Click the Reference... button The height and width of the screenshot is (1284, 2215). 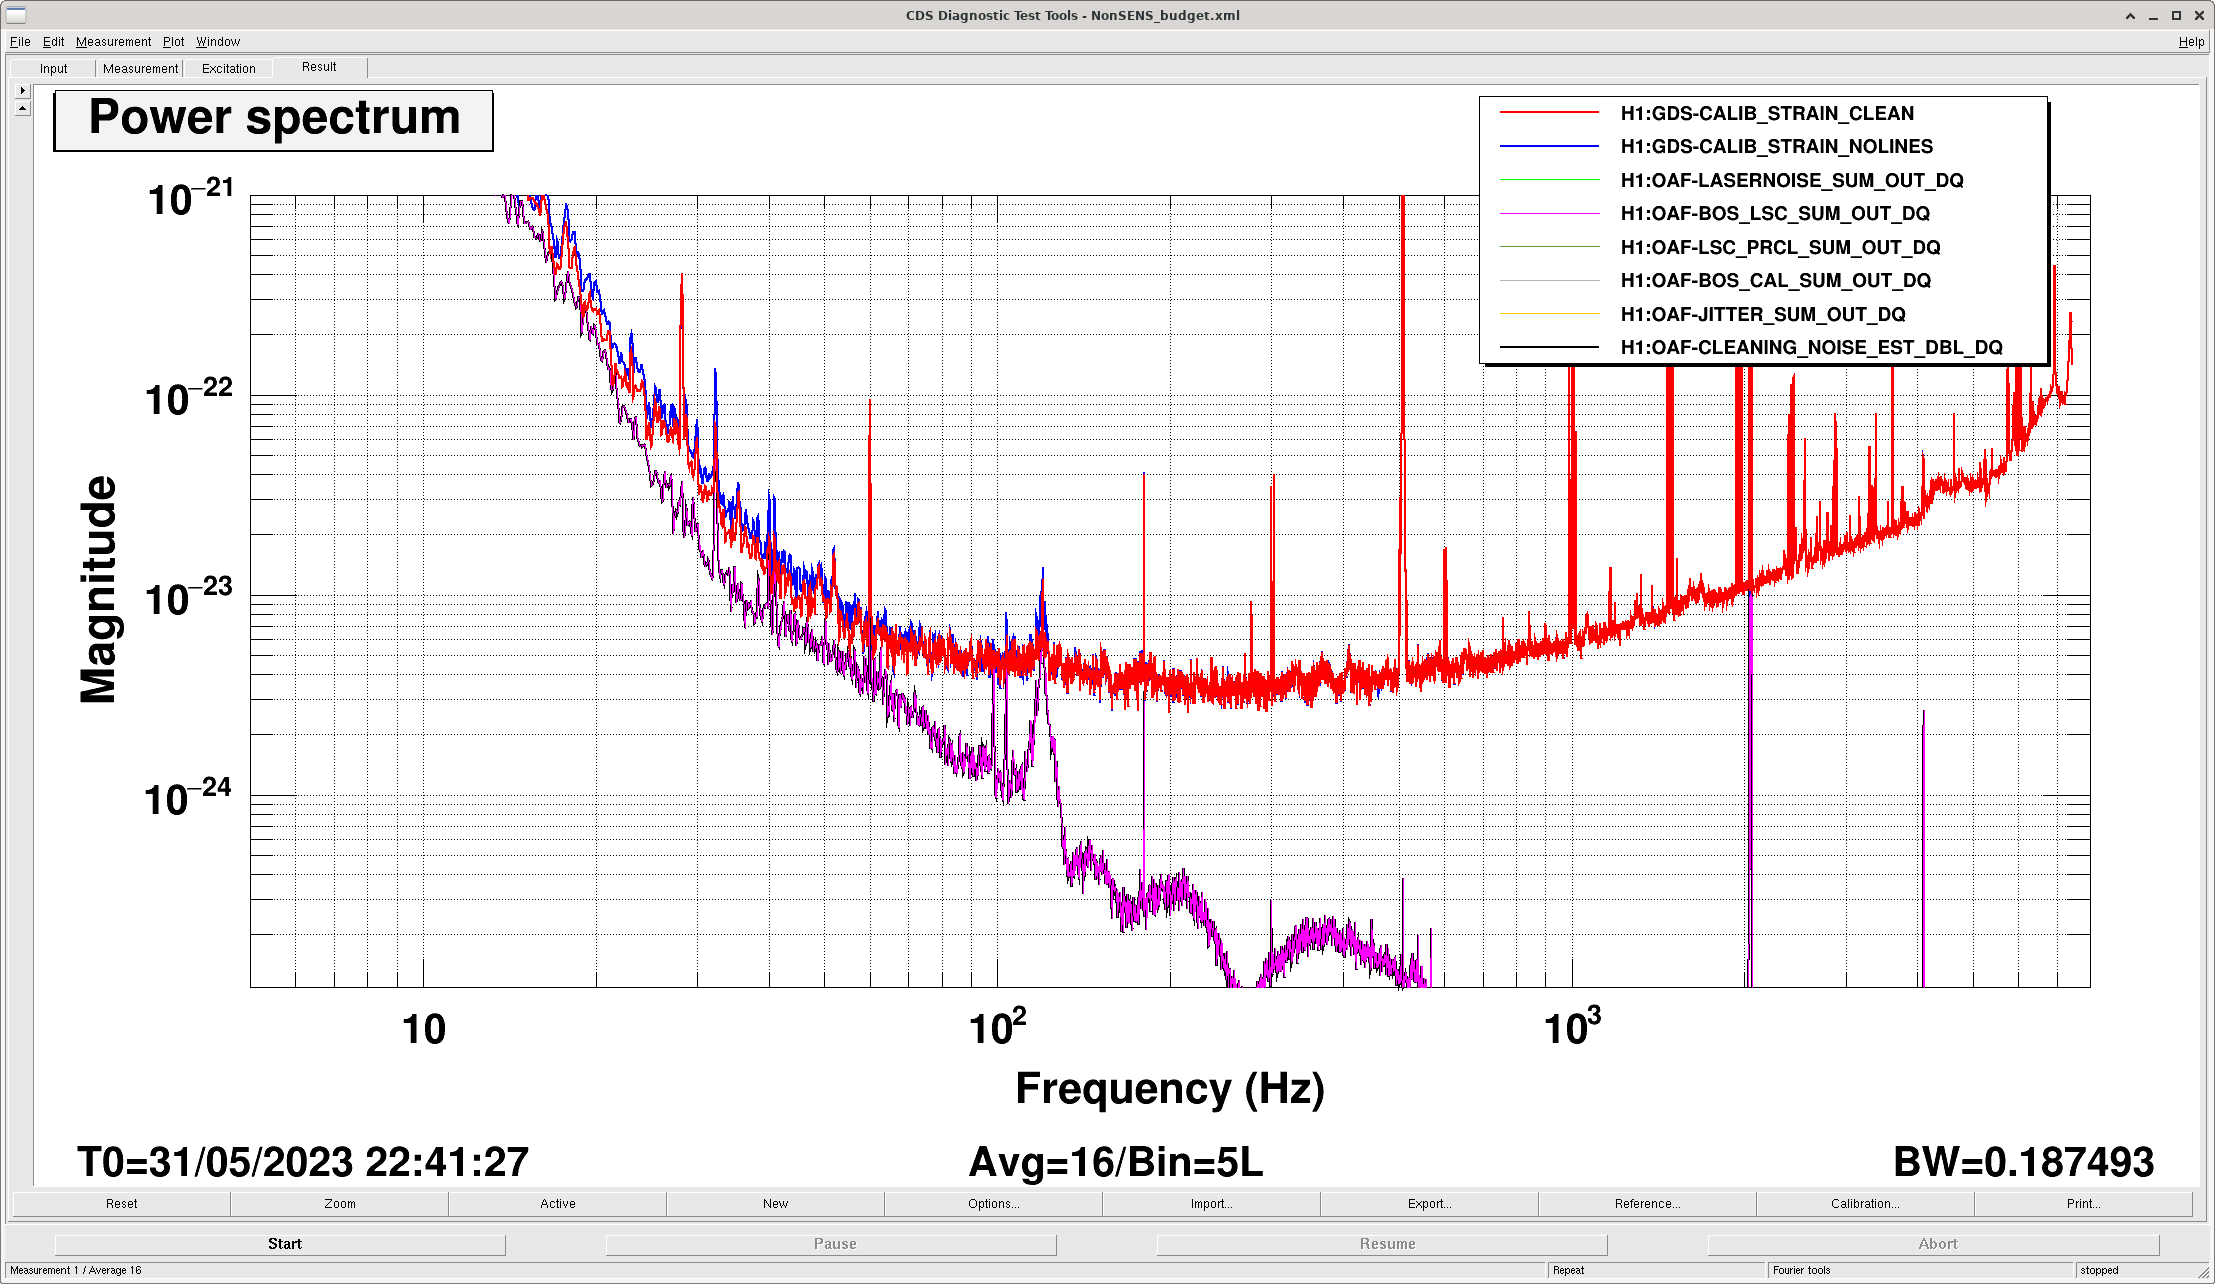click(1647, 1204)
